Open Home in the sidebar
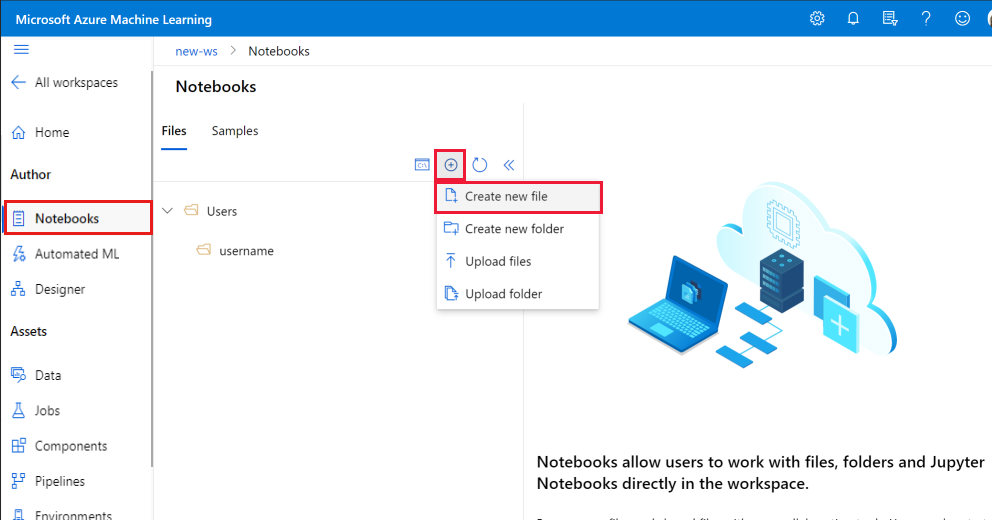 click(x=40, y=132)
